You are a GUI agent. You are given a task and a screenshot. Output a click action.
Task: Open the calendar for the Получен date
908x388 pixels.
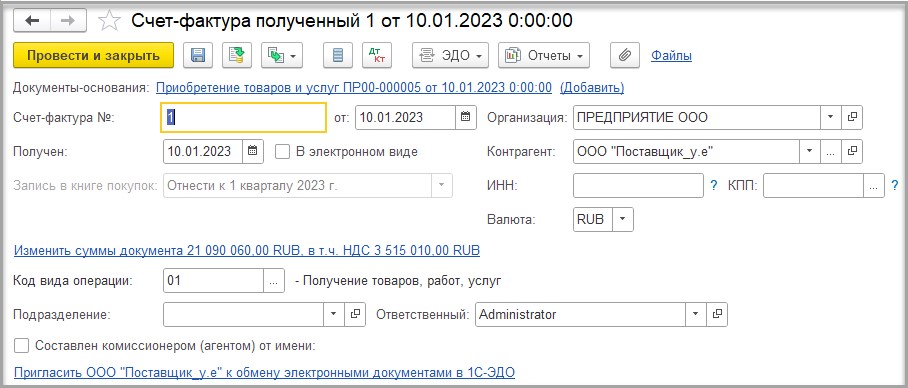click(x=252, y=152)
